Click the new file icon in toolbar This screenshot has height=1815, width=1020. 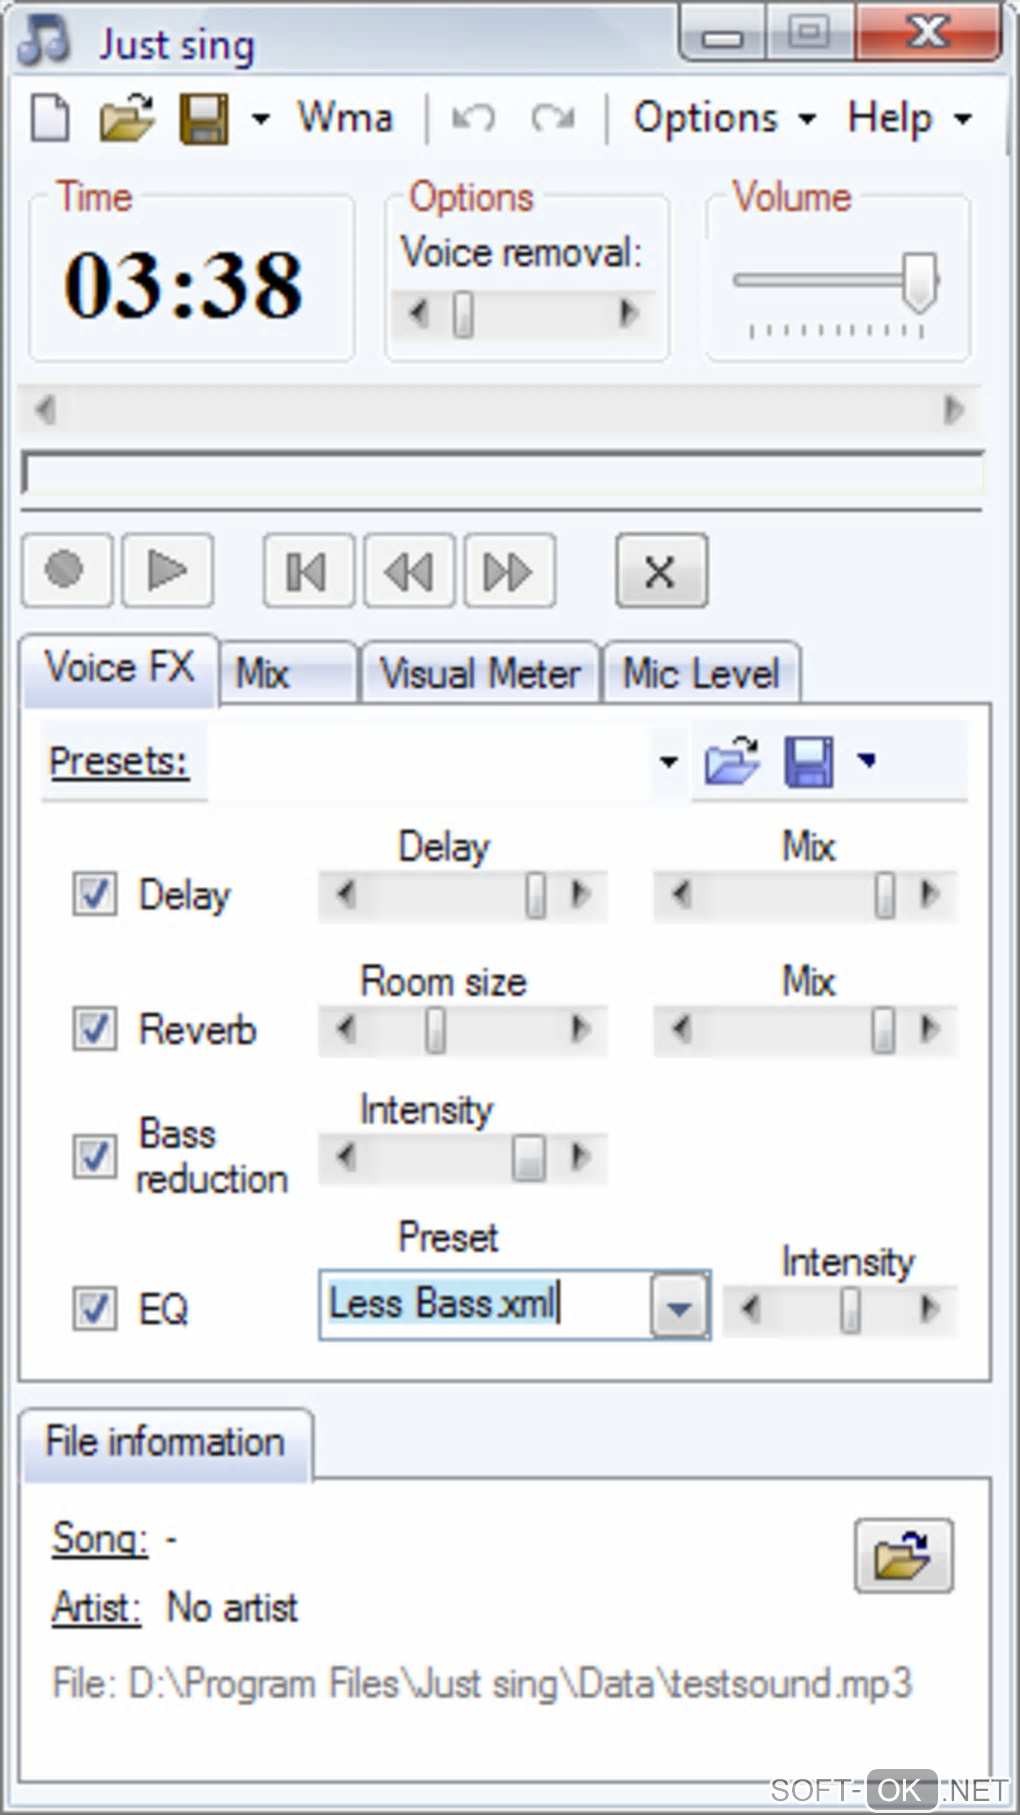50,119
